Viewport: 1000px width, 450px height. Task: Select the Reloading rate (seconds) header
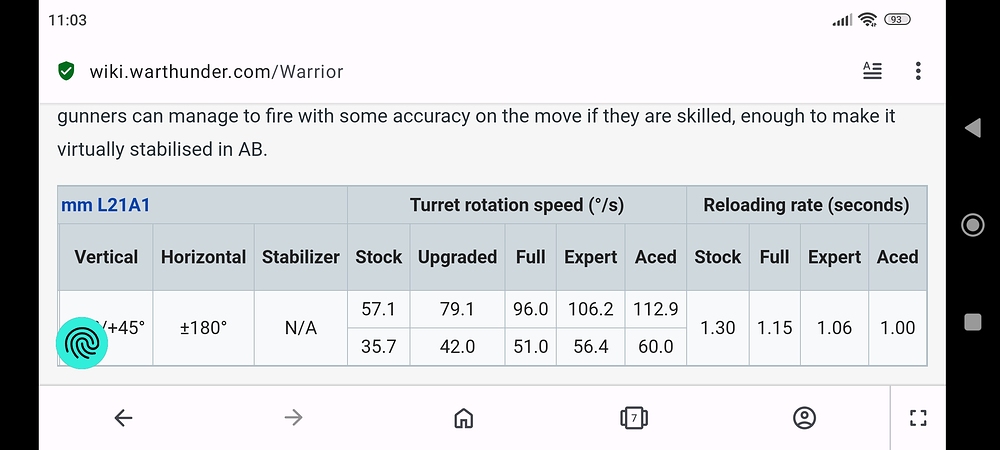[x=806, y=205]
